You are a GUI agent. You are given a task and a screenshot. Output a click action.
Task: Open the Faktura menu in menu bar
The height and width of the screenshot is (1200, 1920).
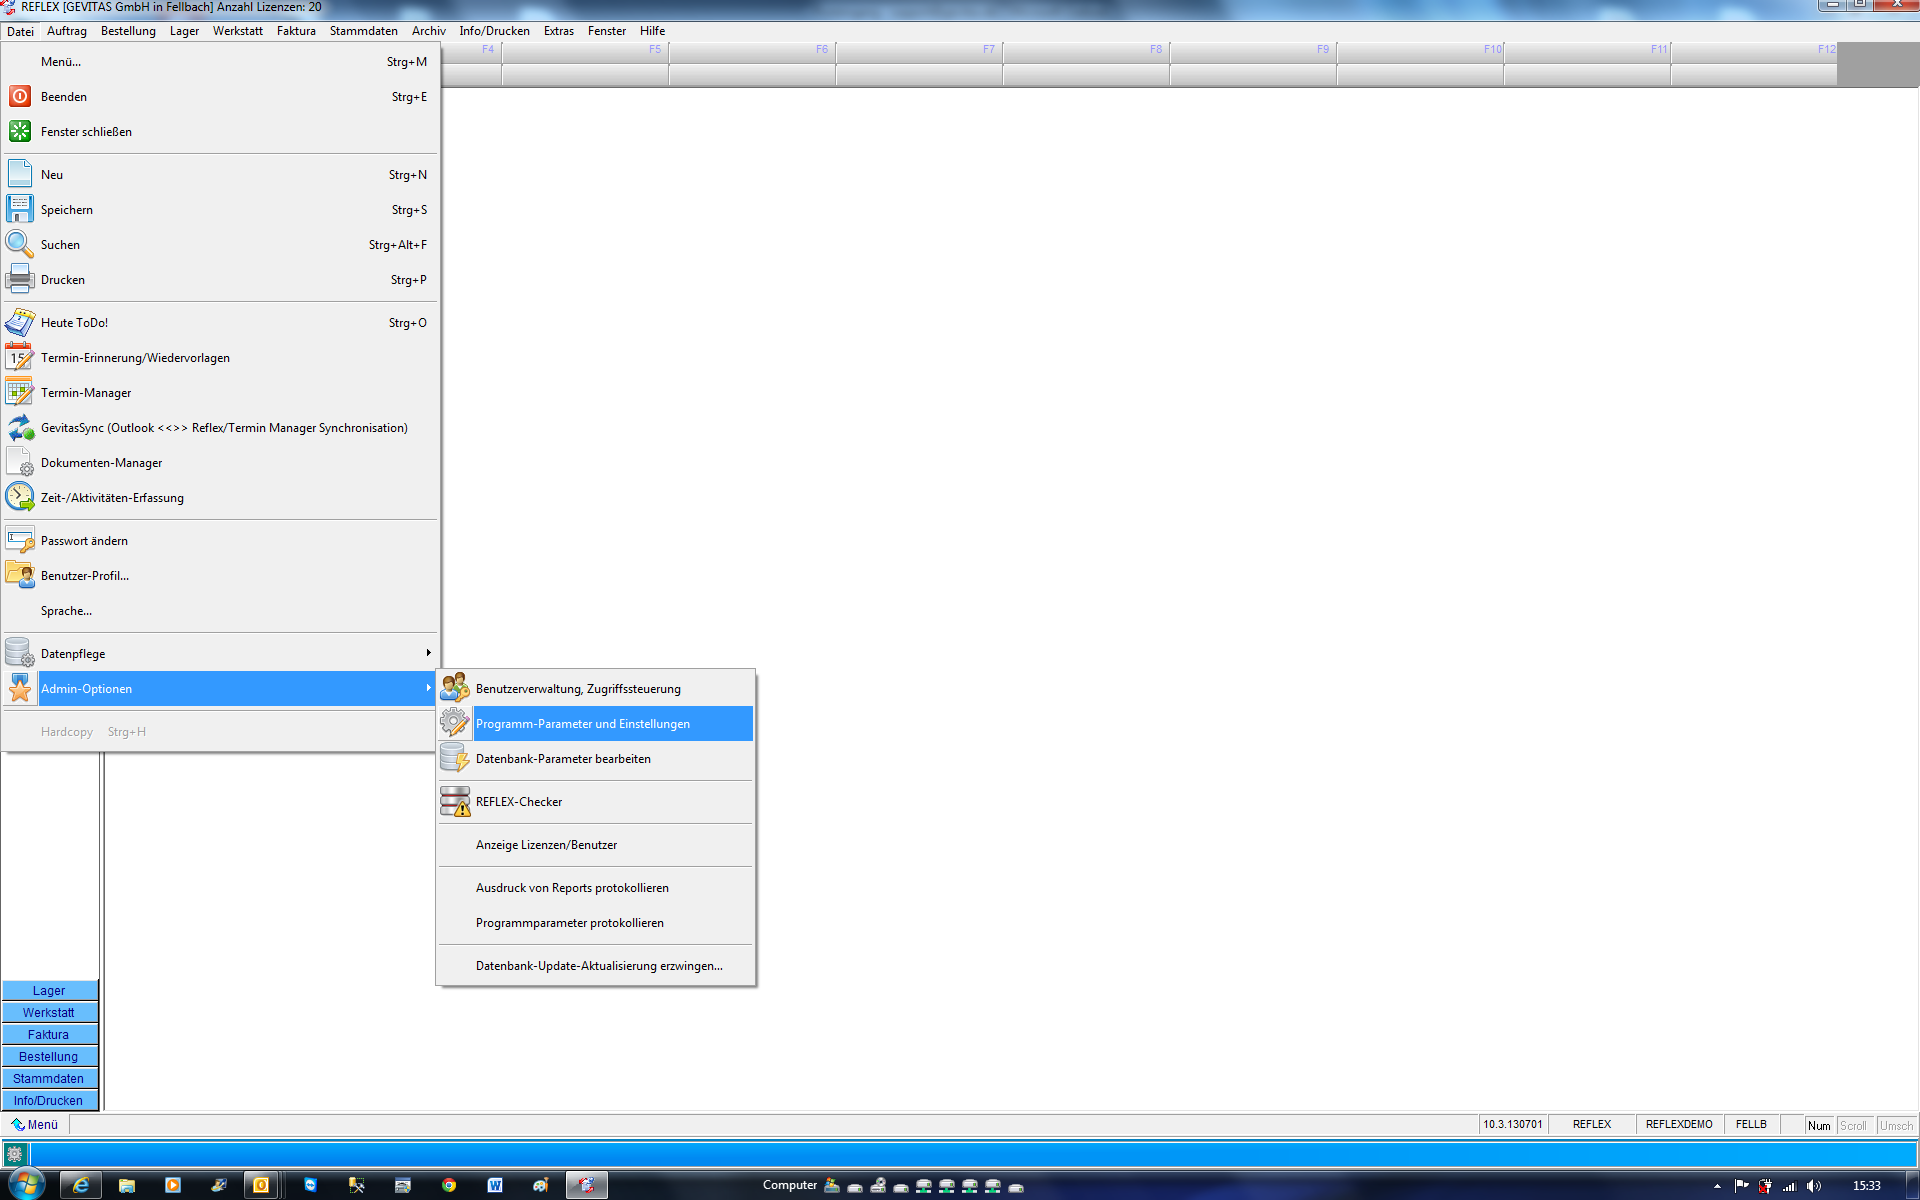(296, 31)
